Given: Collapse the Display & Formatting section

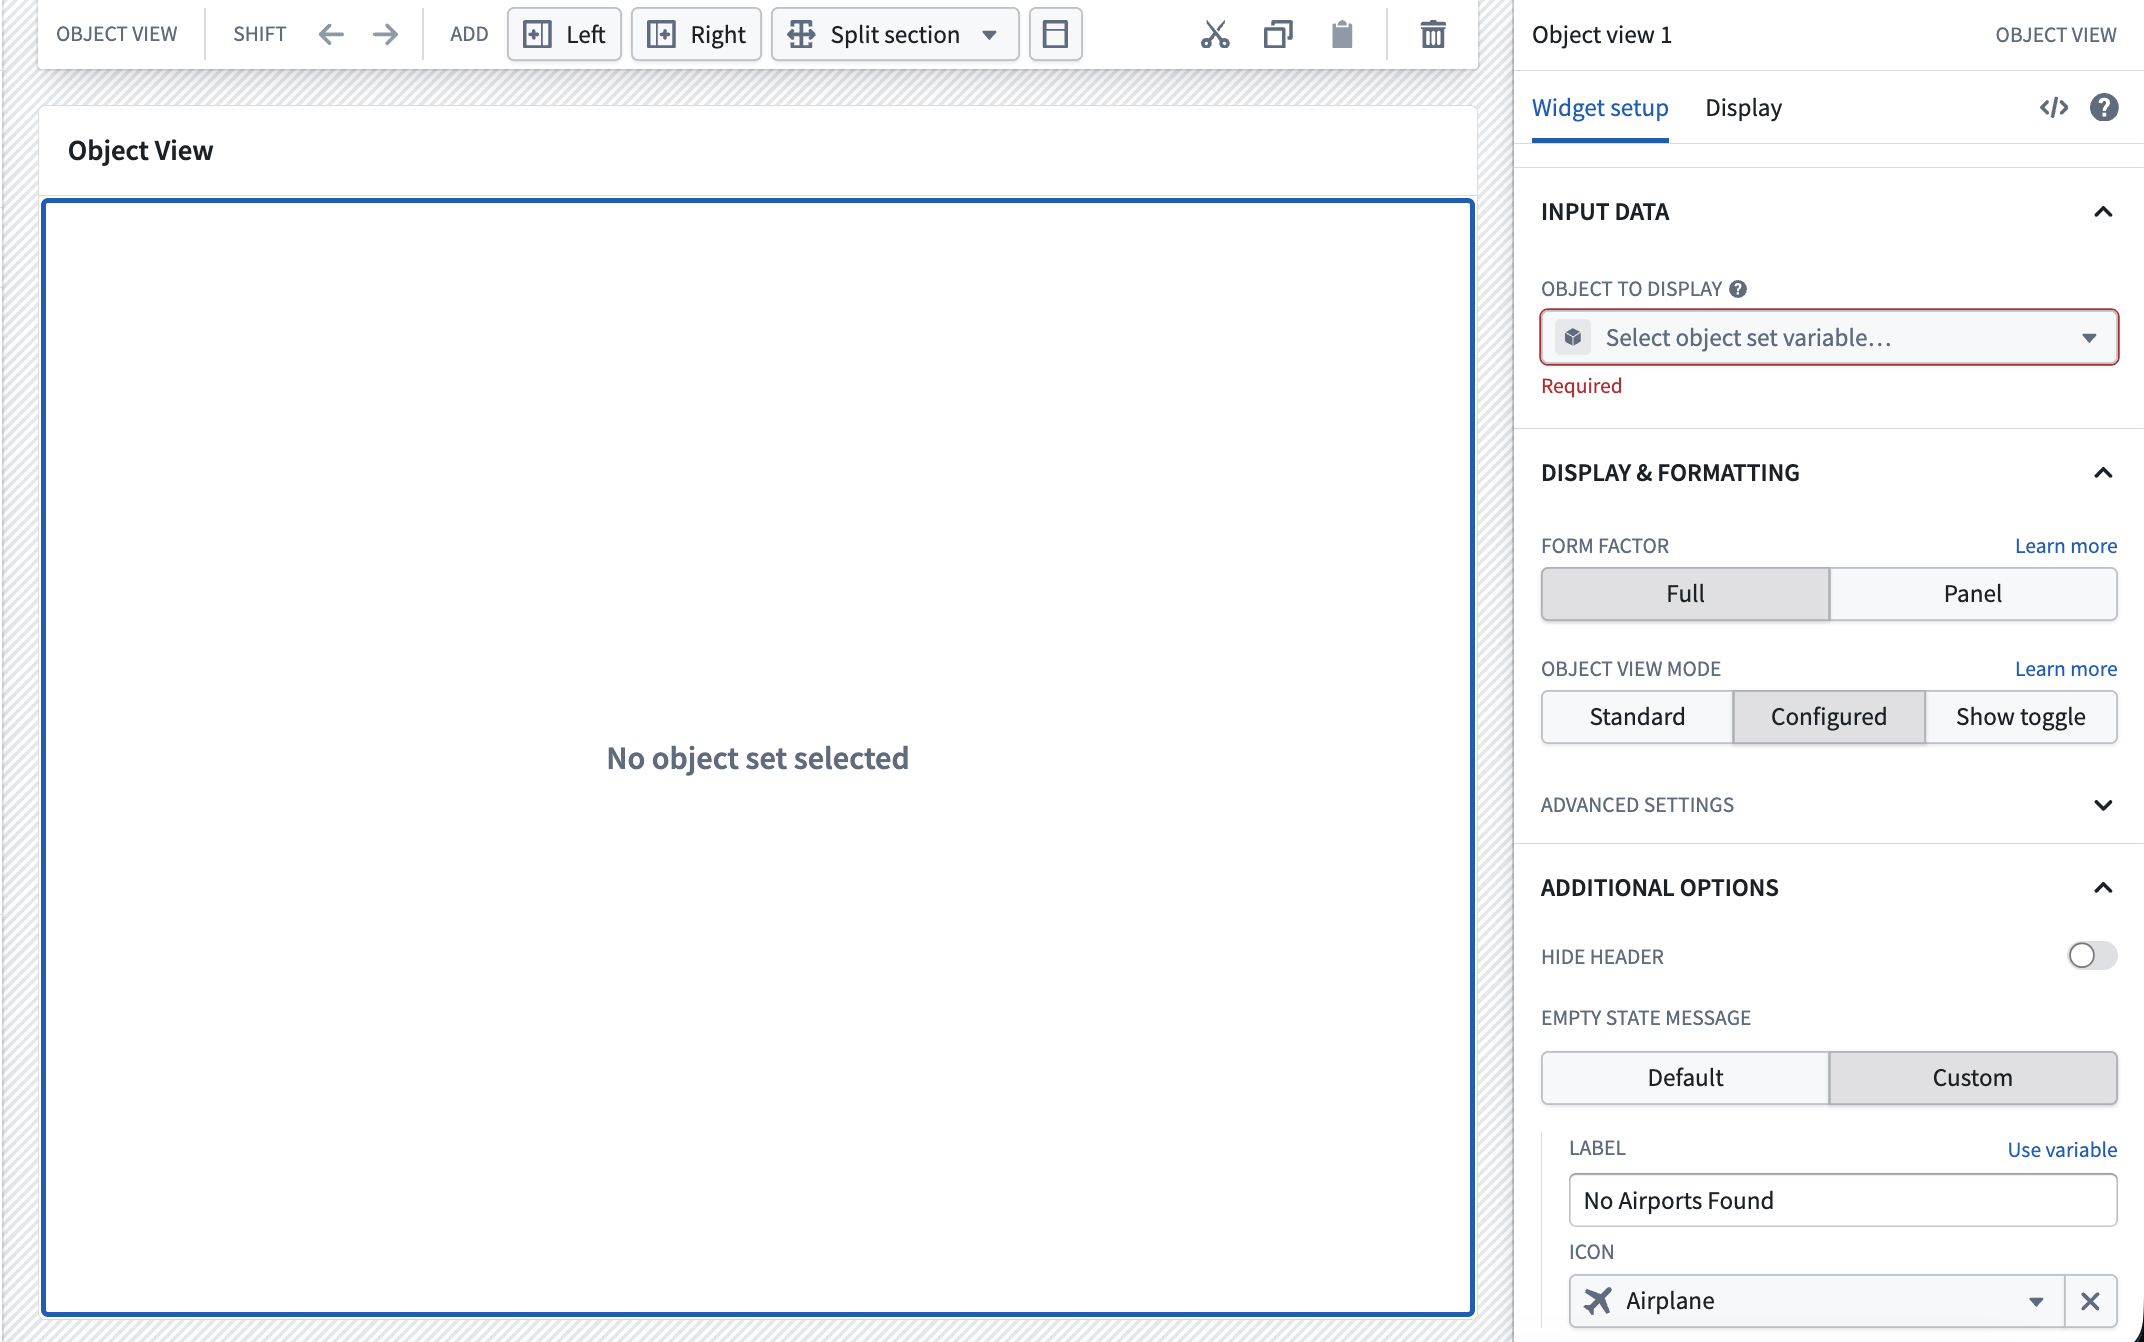Looking at the screenshot, I should click(2103, 473).
